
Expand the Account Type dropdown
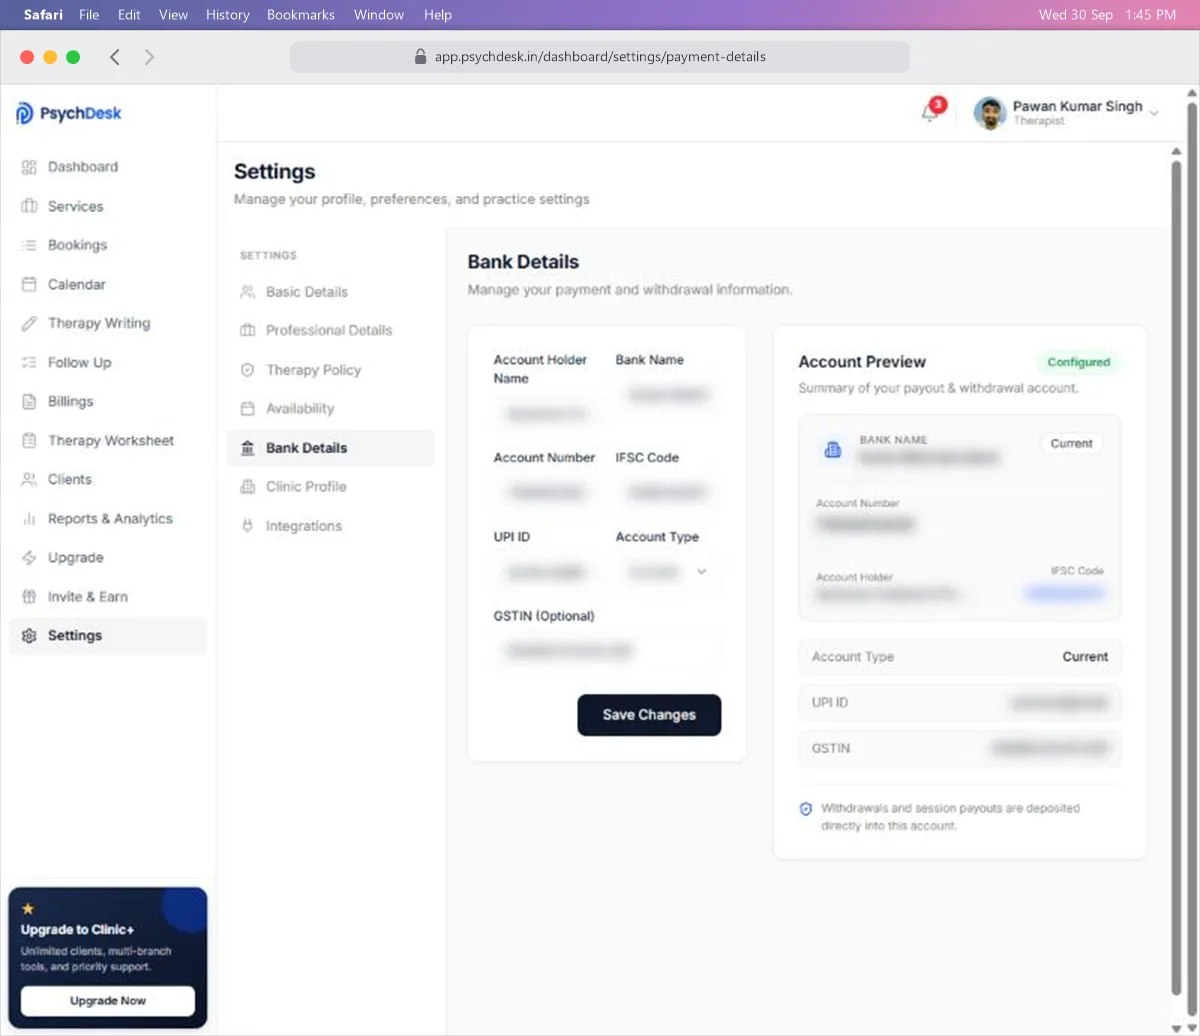pos(667,572)
